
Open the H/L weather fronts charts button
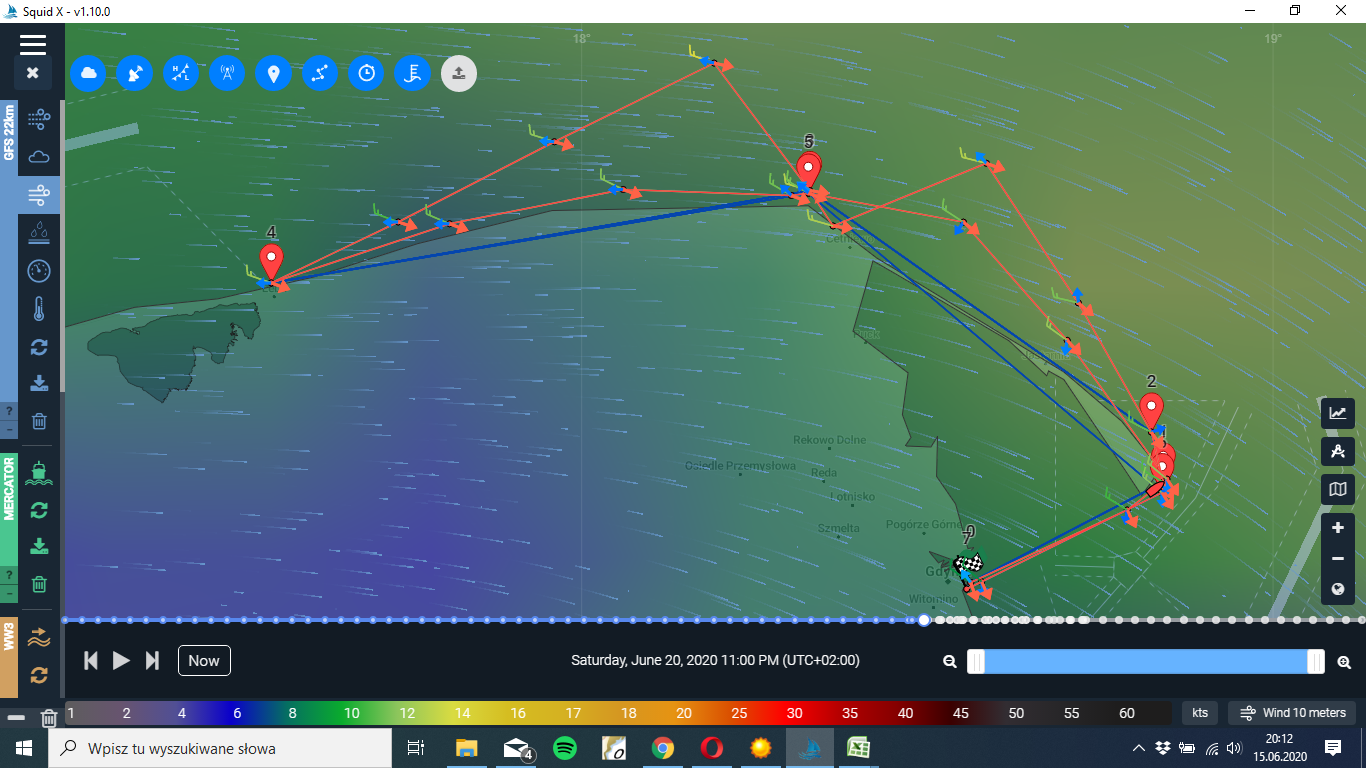tap(181, 73)
